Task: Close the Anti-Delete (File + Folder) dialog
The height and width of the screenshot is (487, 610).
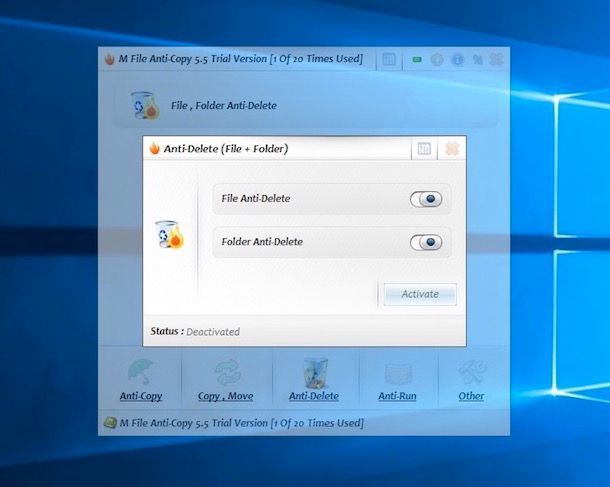Action: click(x=452, y=148)
